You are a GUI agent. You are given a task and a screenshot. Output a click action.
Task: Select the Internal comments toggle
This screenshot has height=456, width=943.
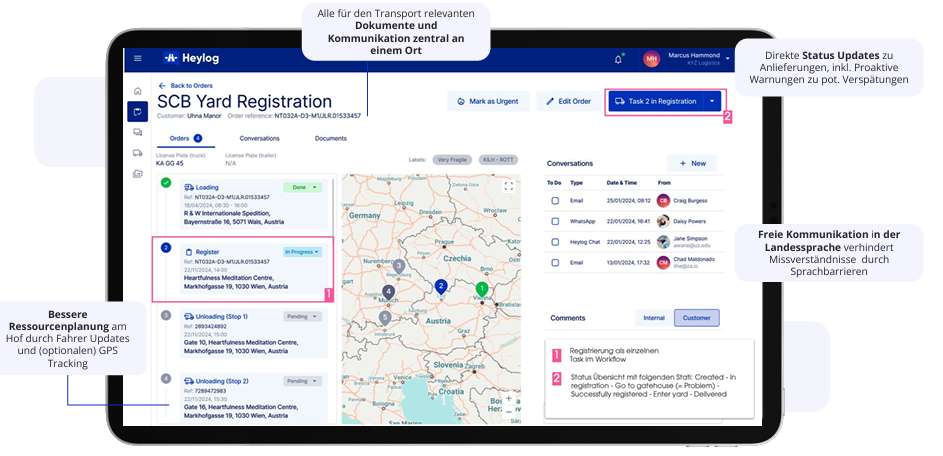point(653,318)
